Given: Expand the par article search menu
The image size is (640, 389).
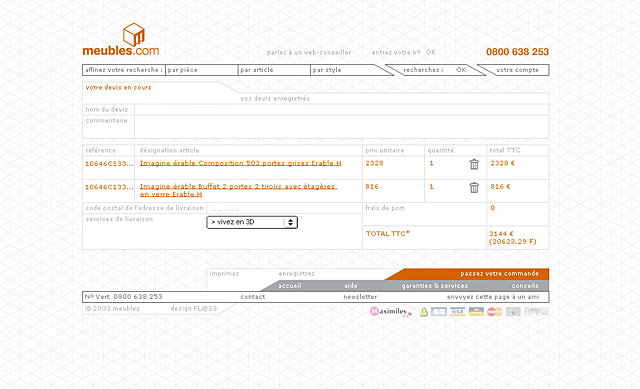Looking at the screenshot, I should pos(274,70).
